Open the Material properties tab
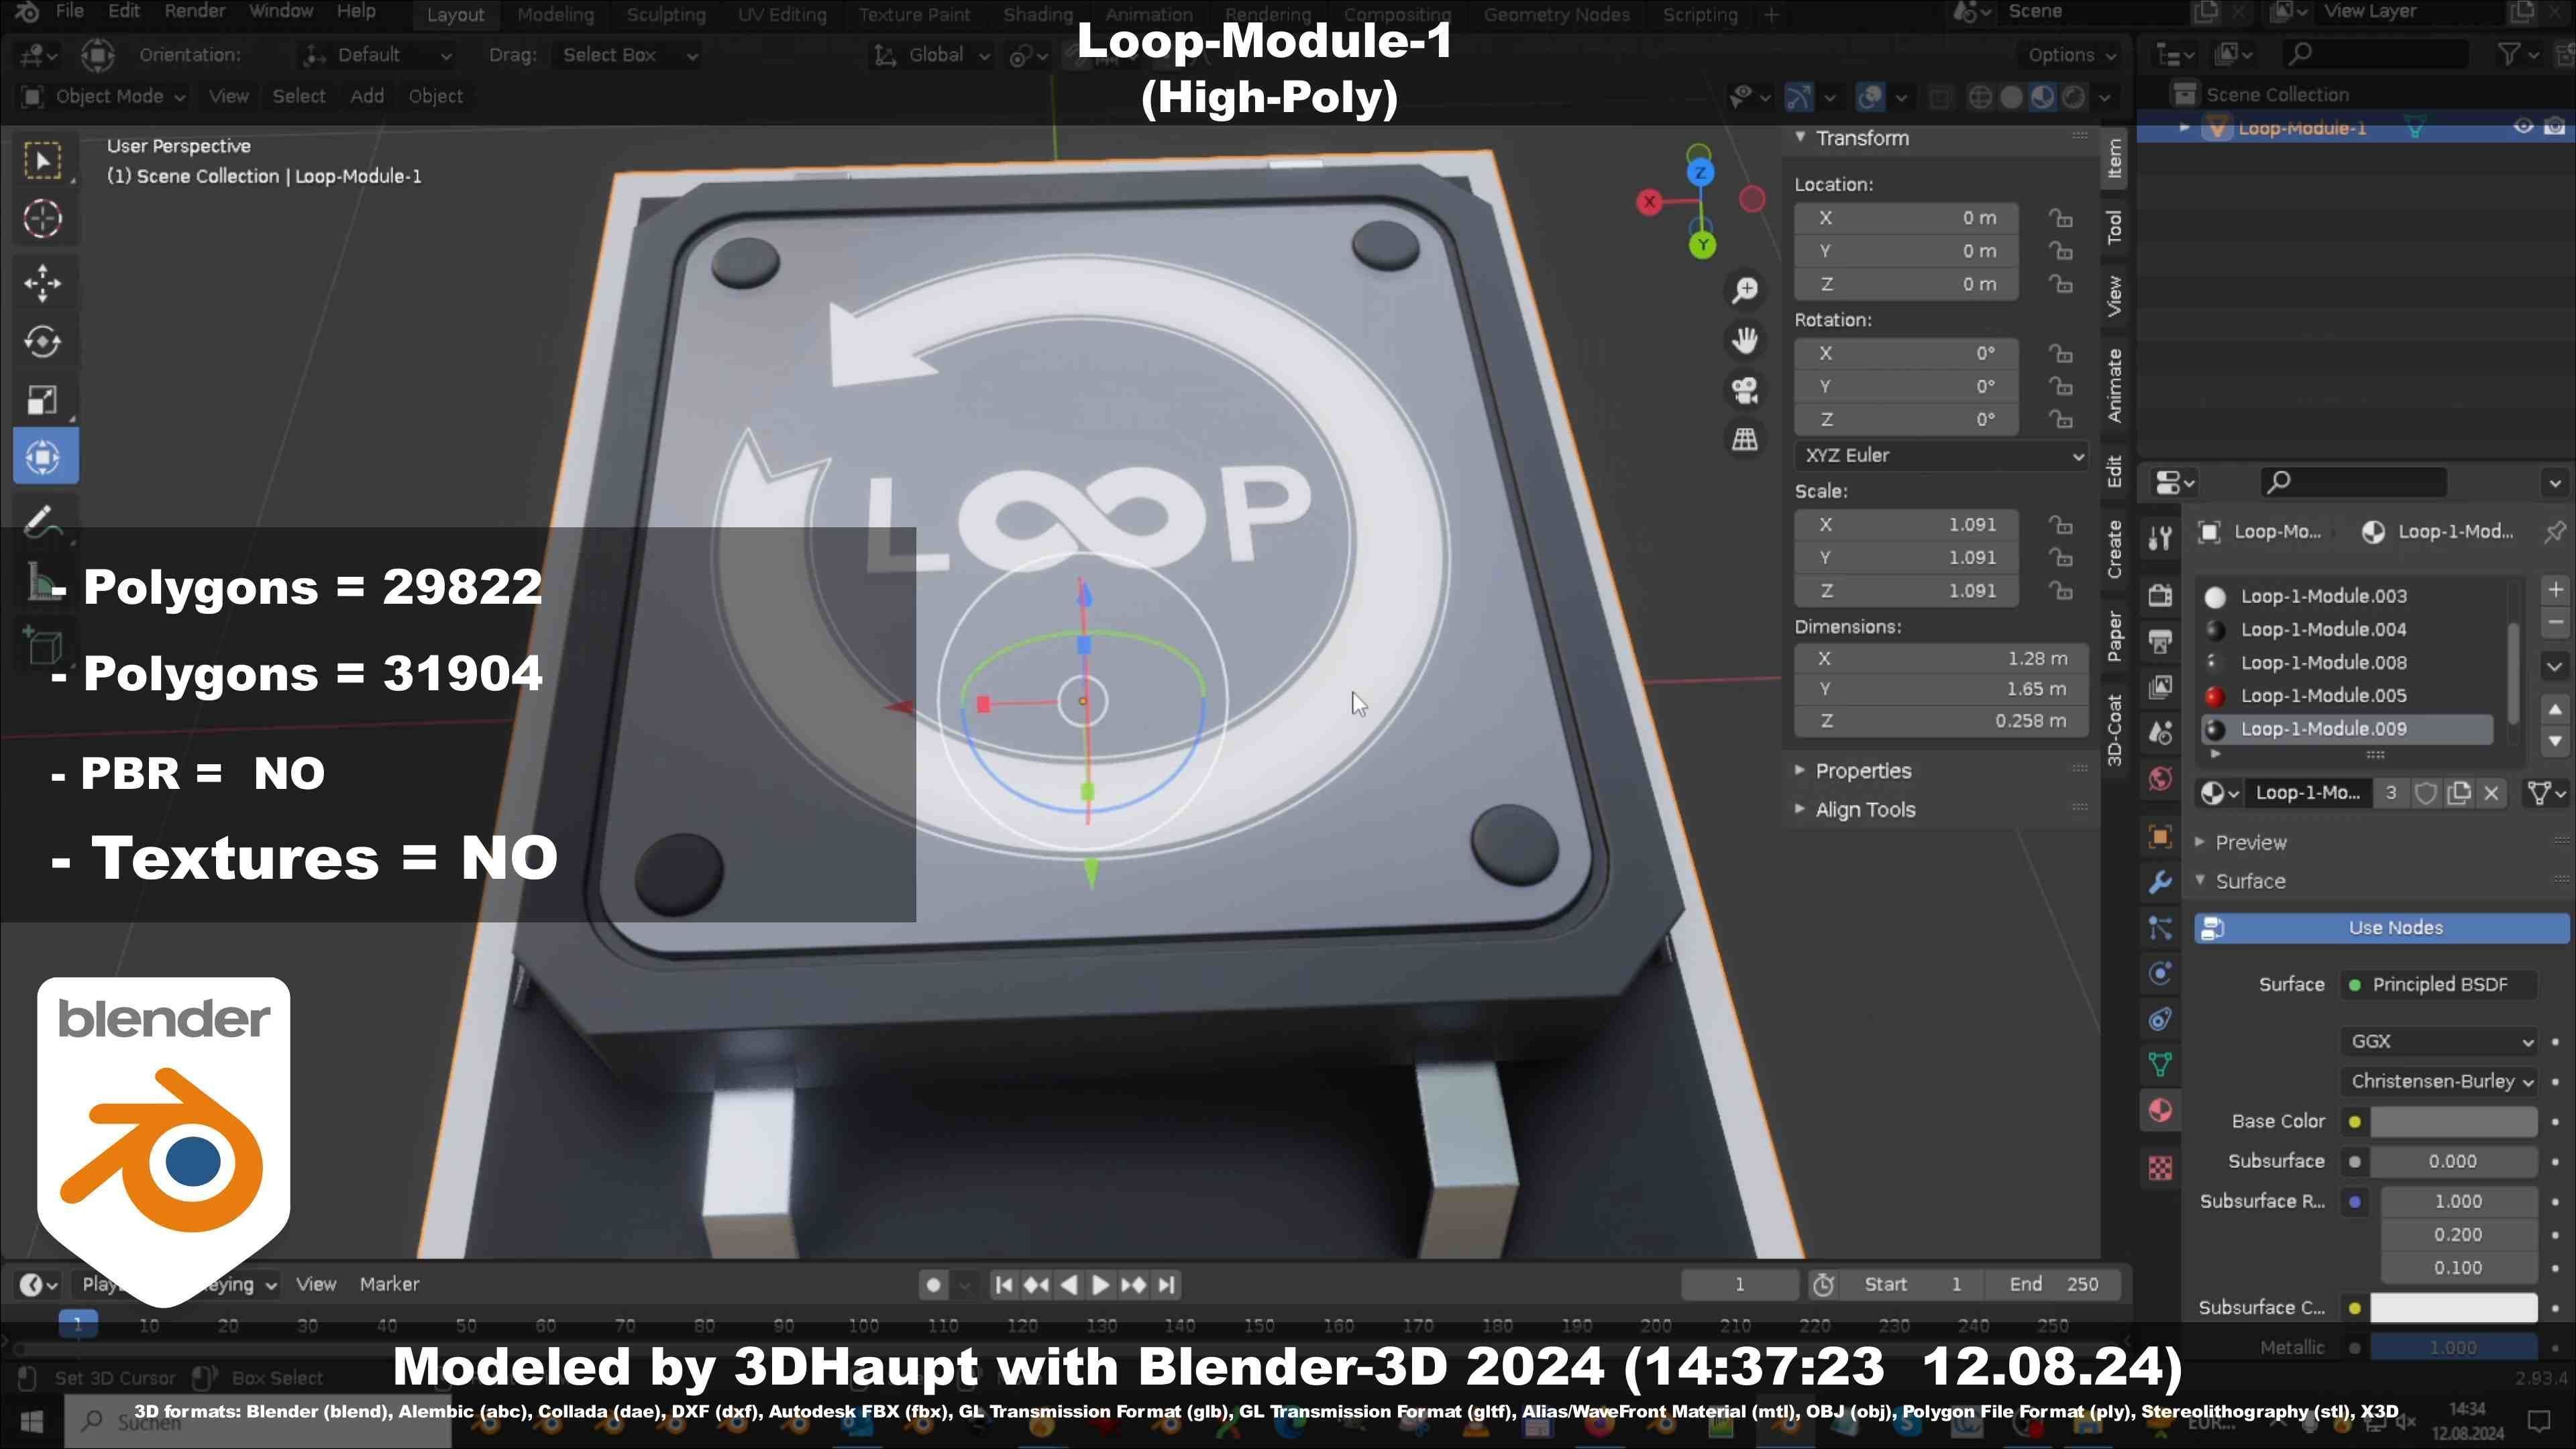 2160,1111
